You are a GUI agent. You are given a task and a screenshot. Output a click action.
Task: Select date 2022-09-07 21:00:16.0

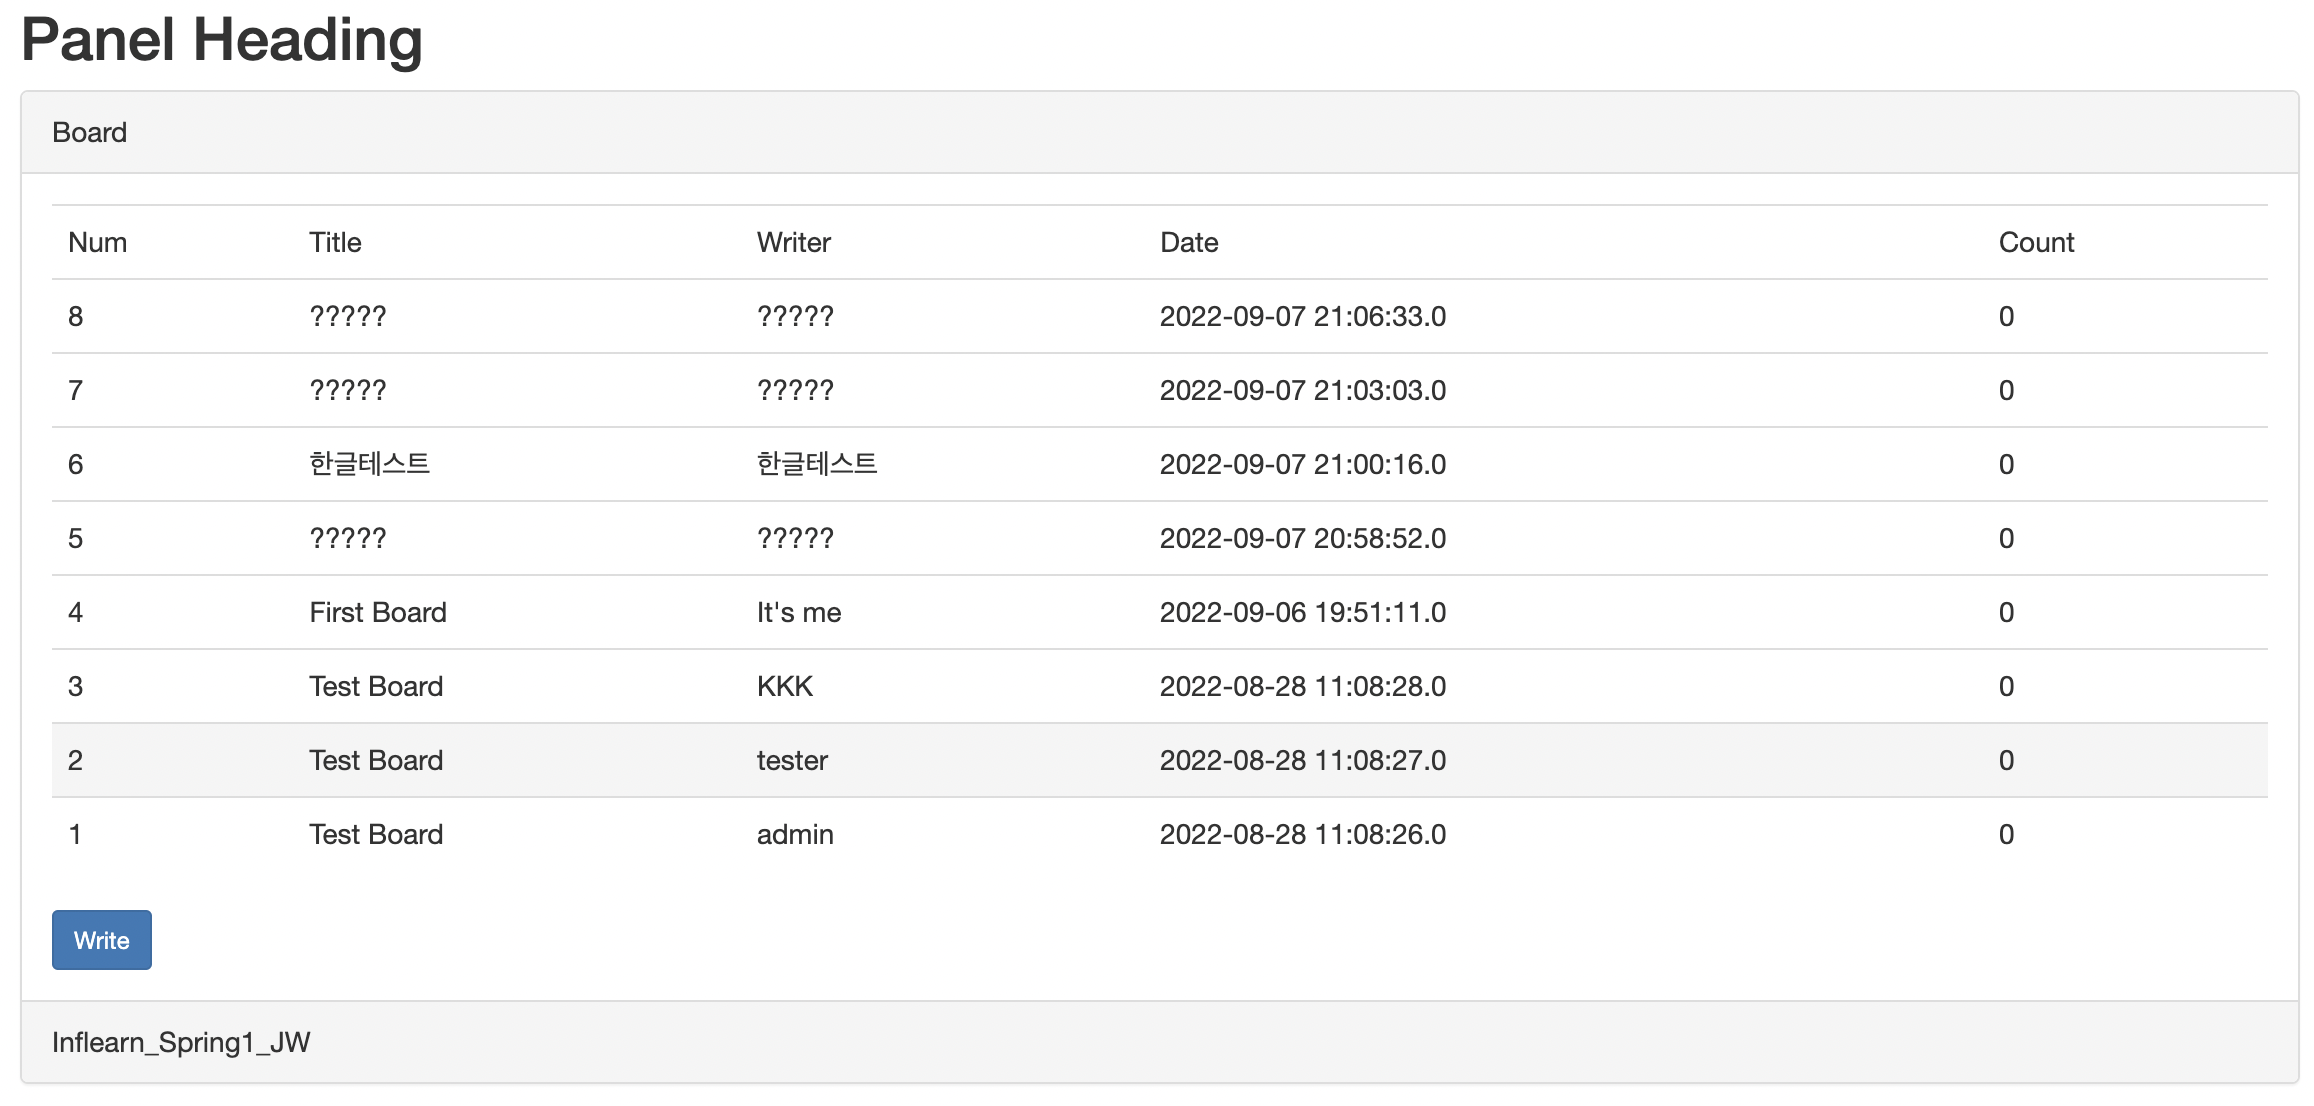click(x=1303, y=464)
